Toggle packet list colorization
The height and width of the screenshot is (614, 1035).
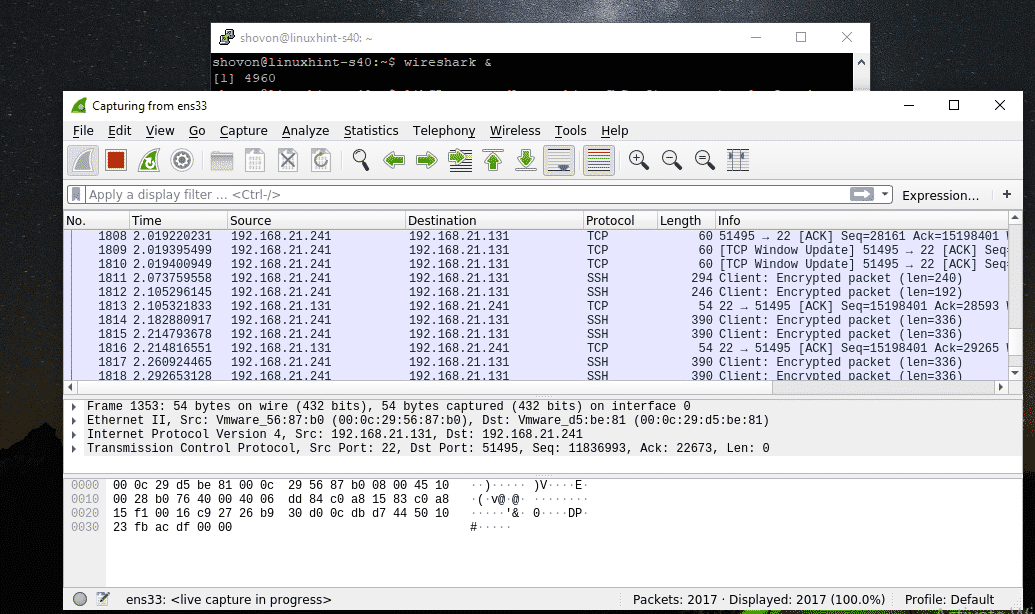[x=598, y=160]
